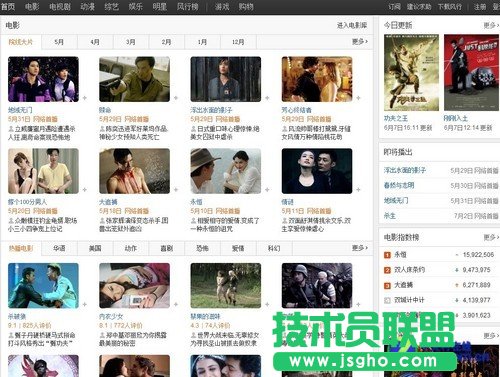Viewport: 500px width, 377px height.
Task: Switch to the 美国 genre tab
Action: pos(95,248)
